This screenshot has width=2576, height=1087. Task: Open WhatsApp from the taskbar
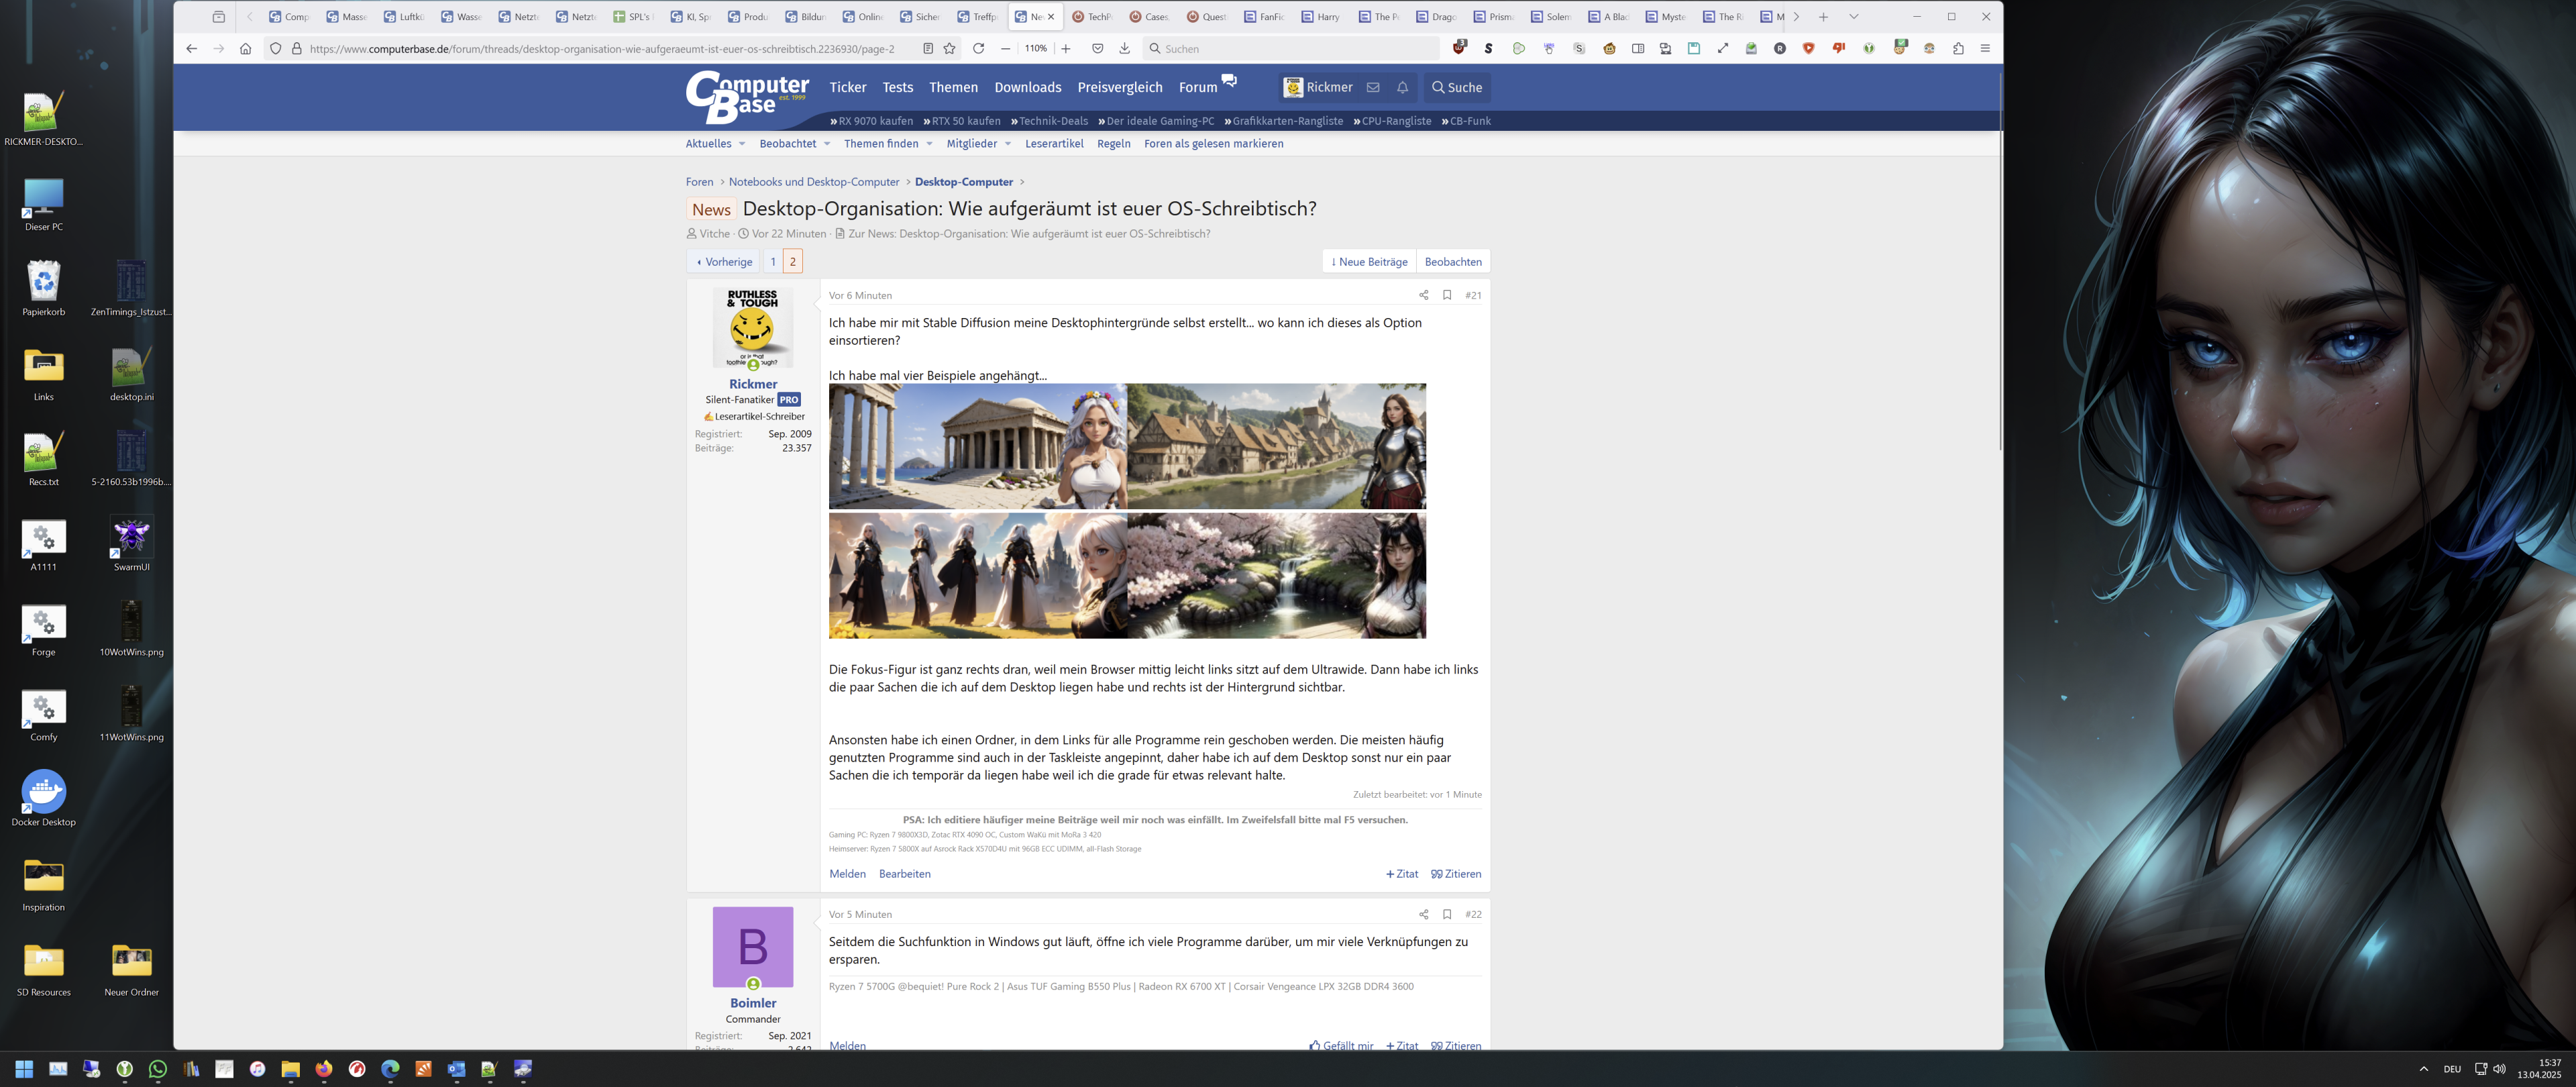(x=158, y=1069)
